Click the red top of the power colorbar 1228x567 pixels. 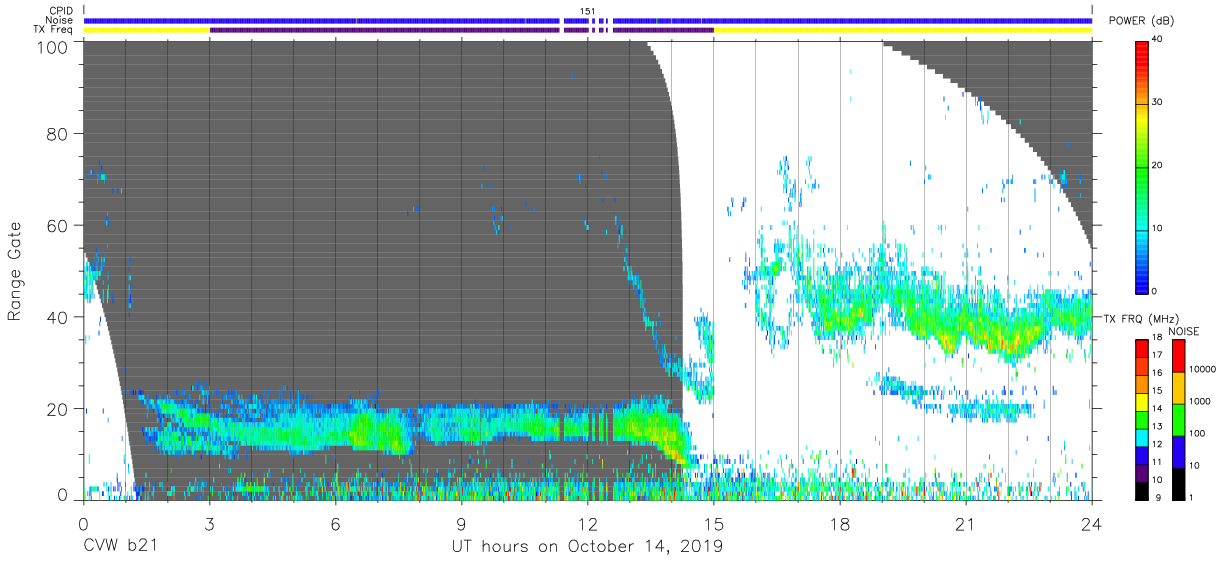tap(1142, 50)
